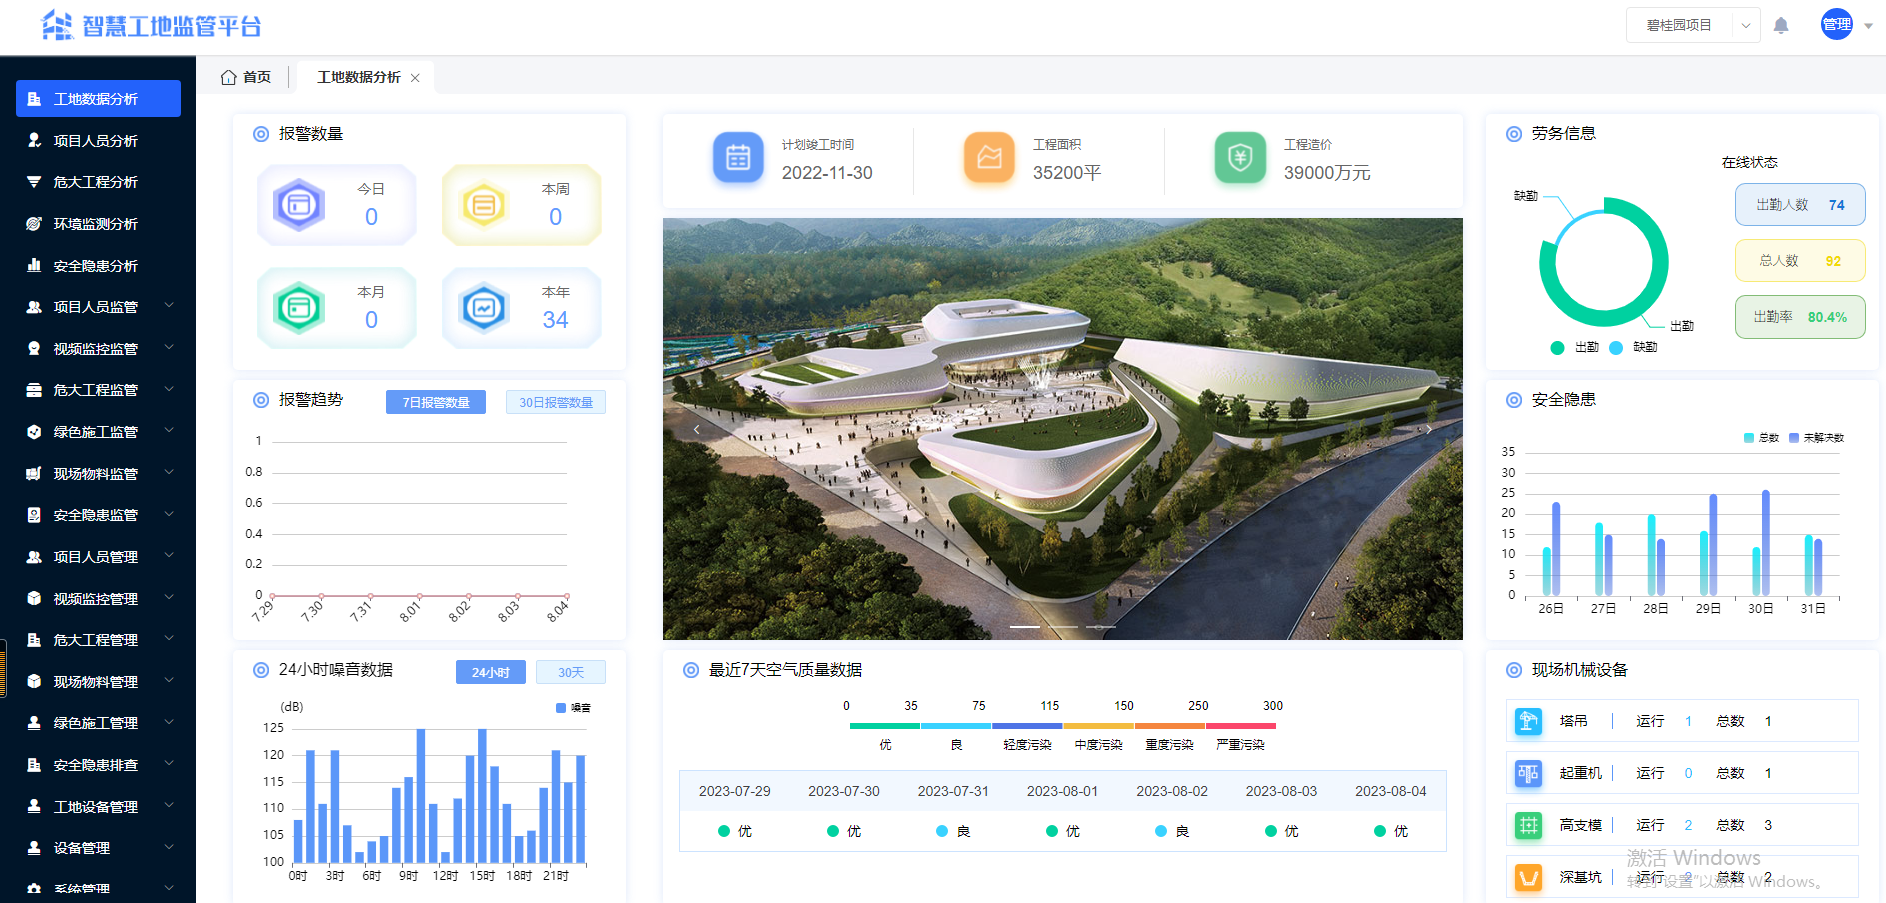Click the notification bell icon
The height and width of the screenshot is (903, 1886).
tap(1781, 26)
